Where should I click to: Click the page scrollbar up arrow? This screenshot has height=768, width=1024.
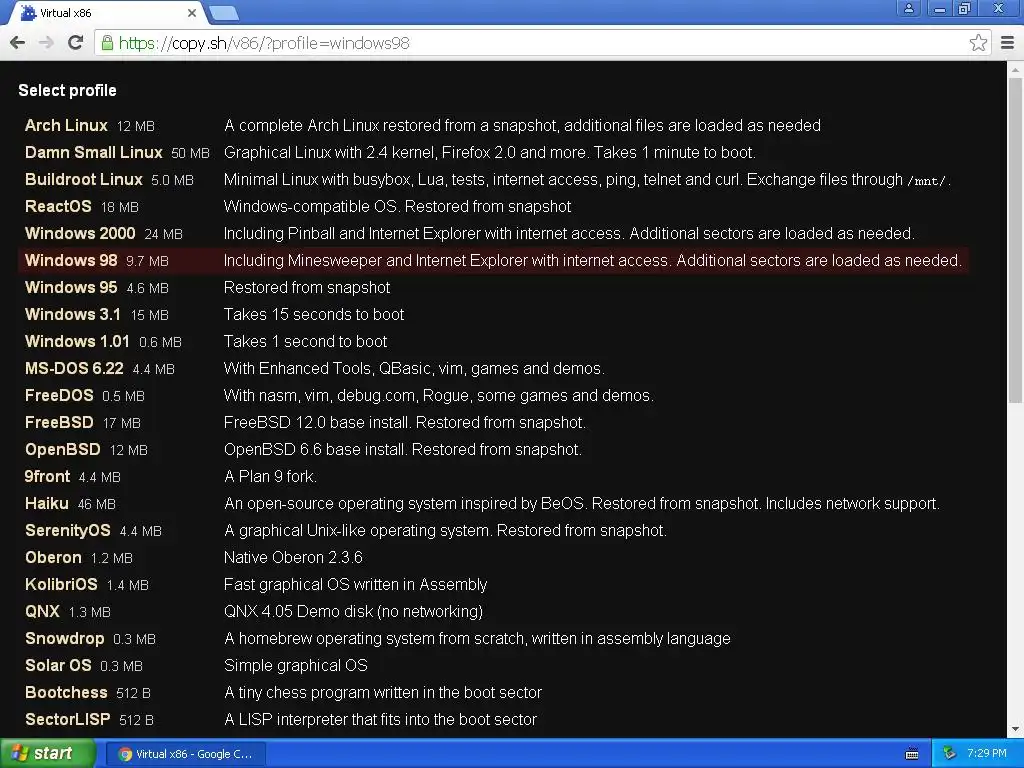1015,69
